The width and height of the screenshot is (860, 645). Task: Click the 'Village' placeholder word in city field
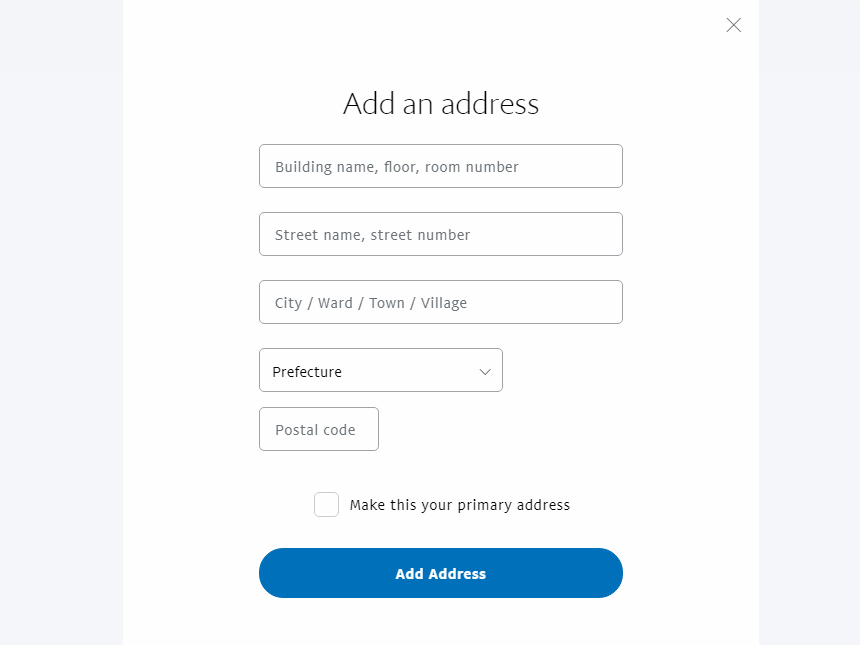444,303
